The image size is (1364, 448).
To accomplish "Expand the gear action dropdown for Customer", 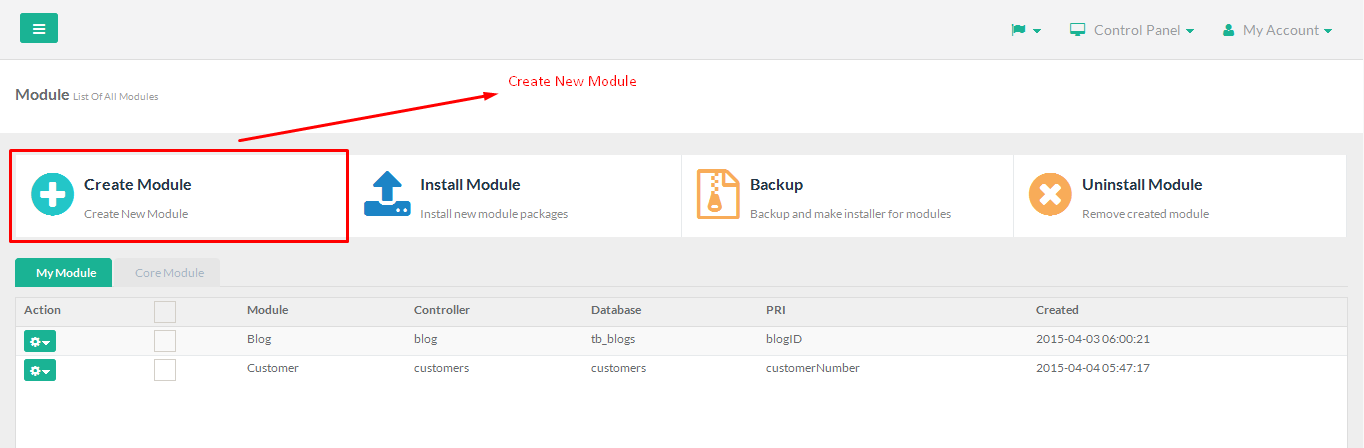I will click(40, 370).
